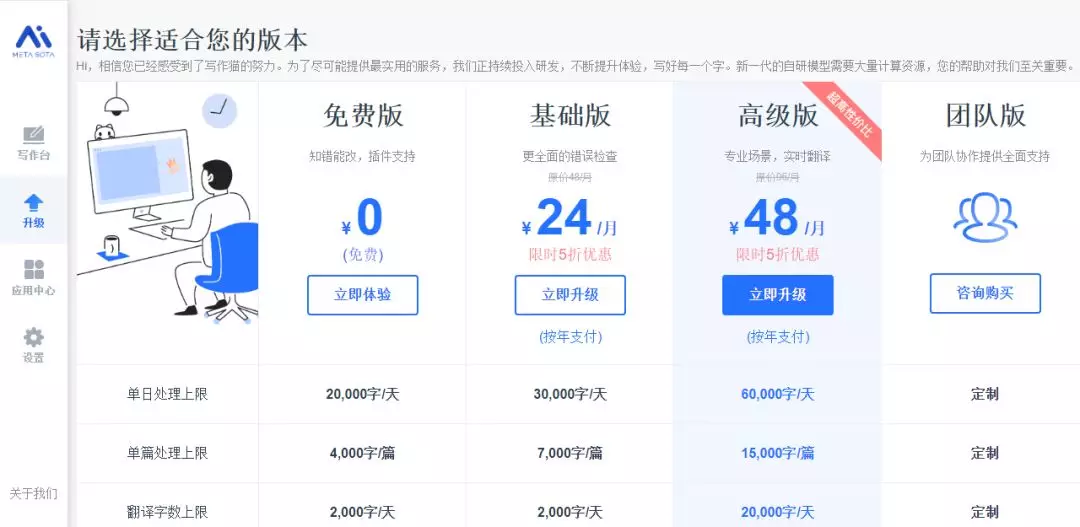Screen dimensions: 1080x527
Task: Click the (免费) label under ¥0
Action: tap(362, 255)
